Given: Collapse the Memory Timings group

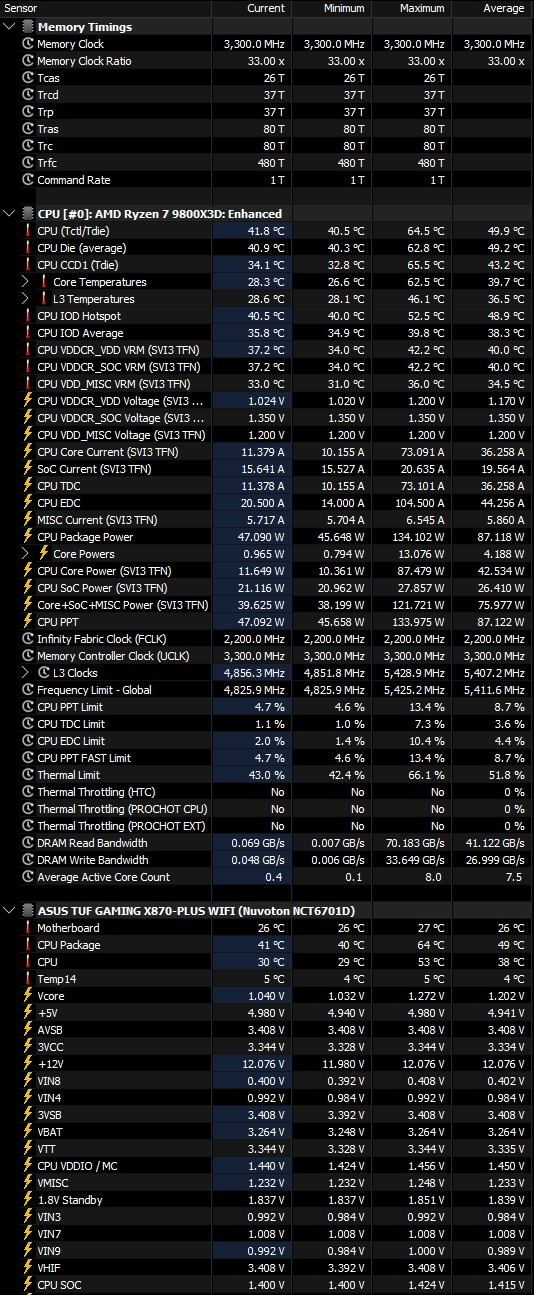Looking at the screenshot, I should click(x=9, y=27).
